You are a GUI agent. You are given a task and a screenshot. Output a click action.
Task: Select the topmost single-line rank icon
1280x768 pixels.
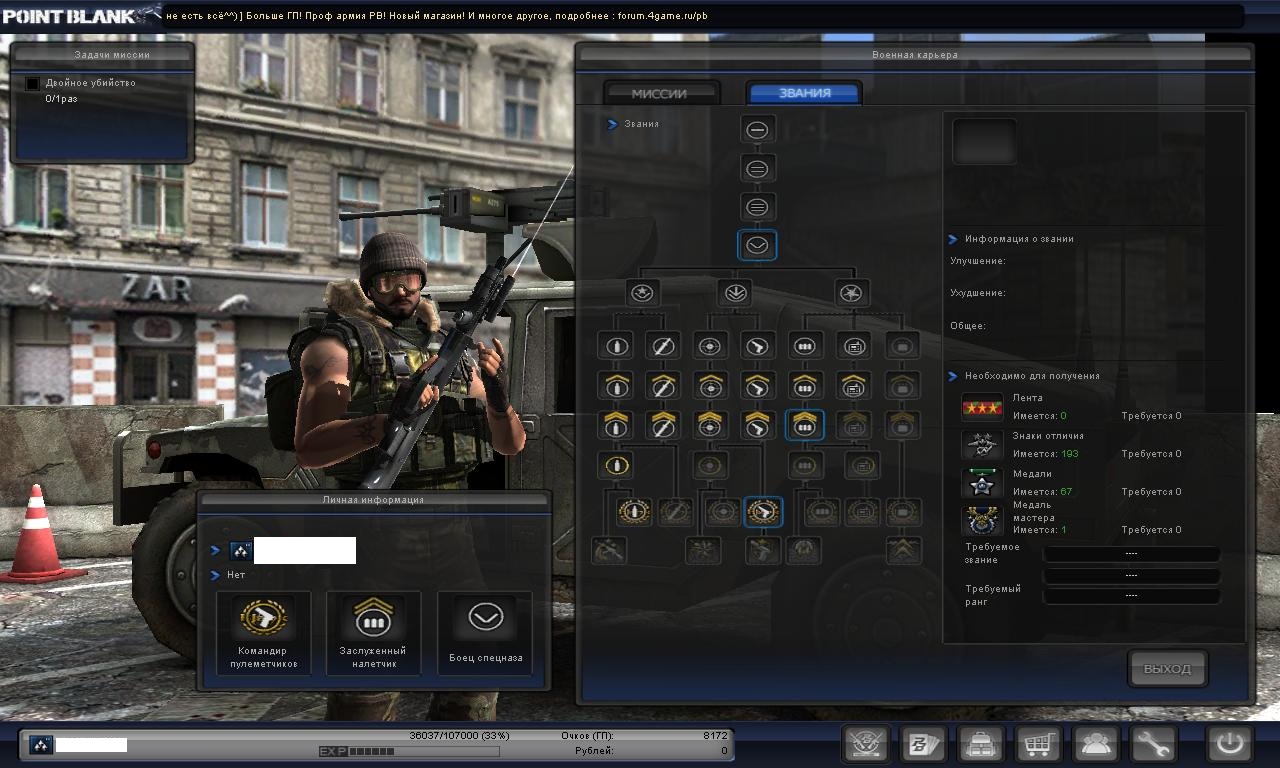[757, 129]
